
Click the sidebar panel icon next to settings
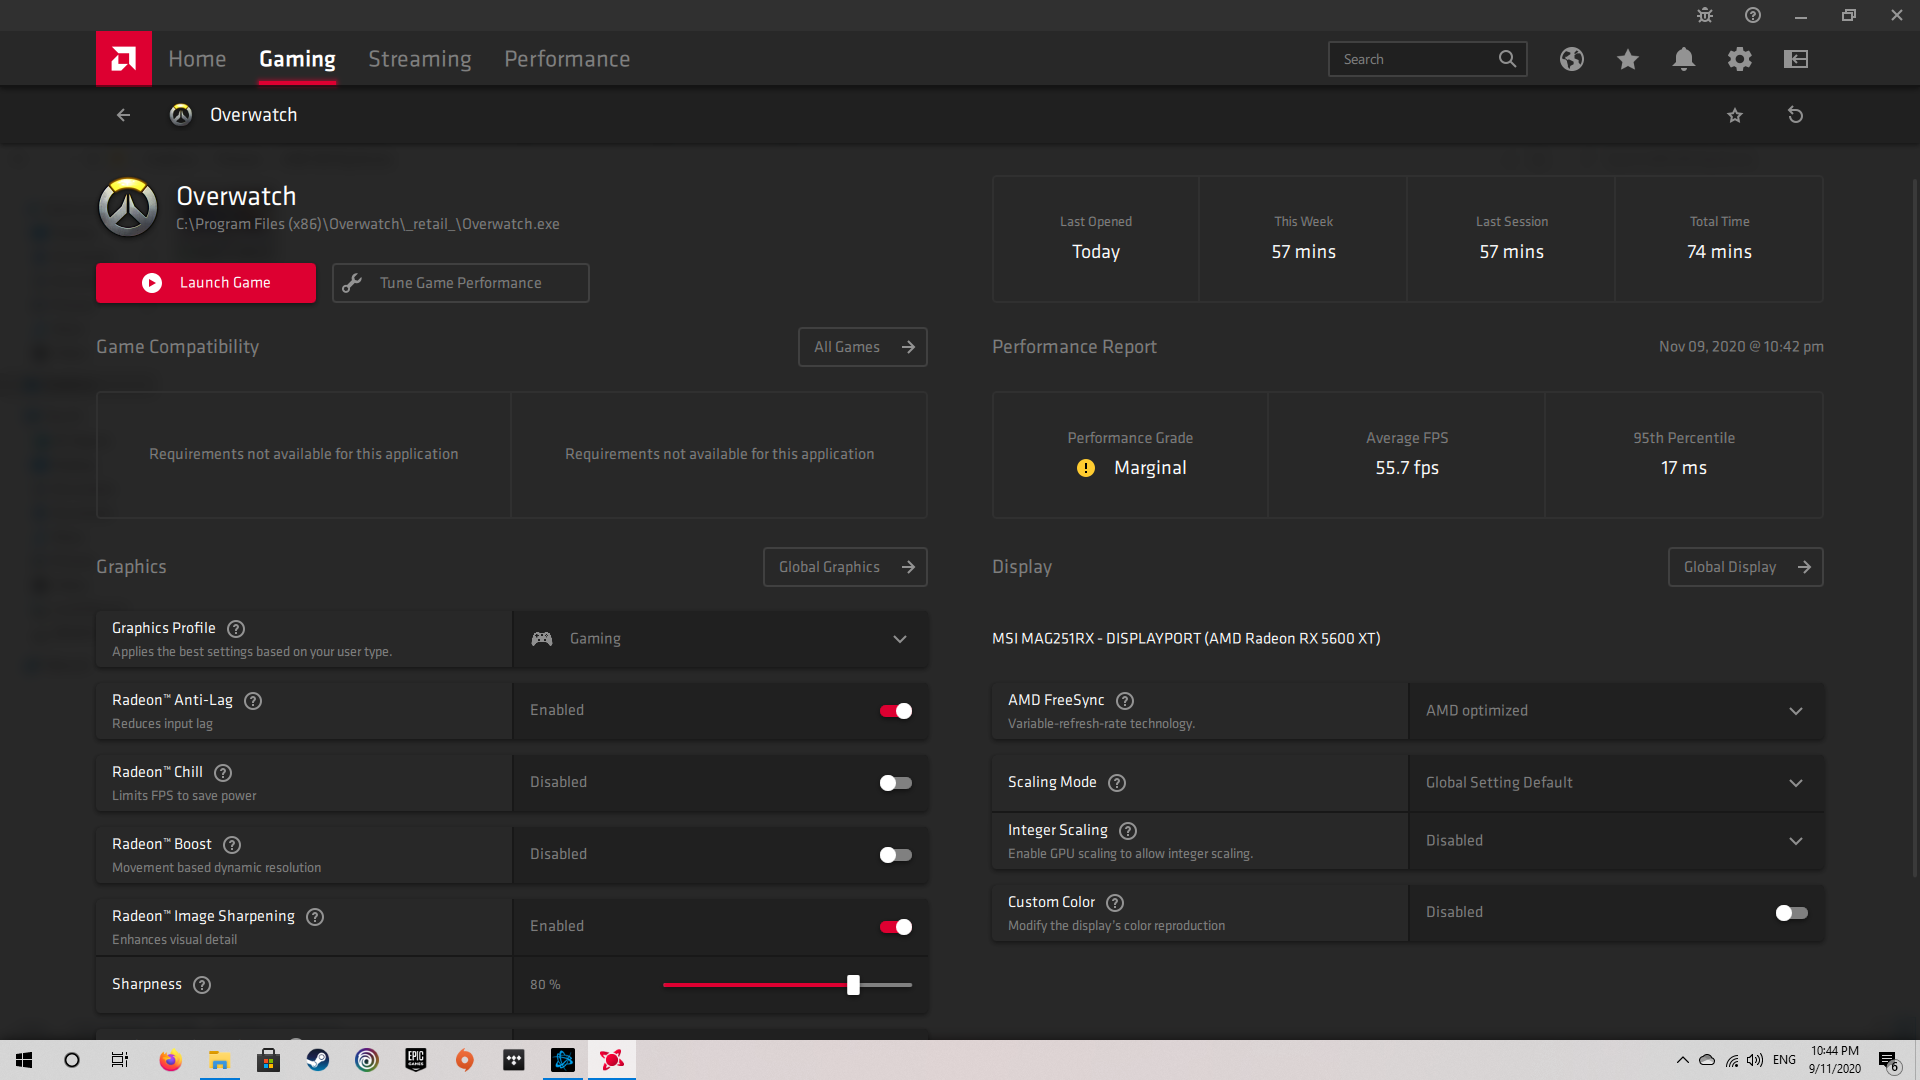[x=1795, y=59]
